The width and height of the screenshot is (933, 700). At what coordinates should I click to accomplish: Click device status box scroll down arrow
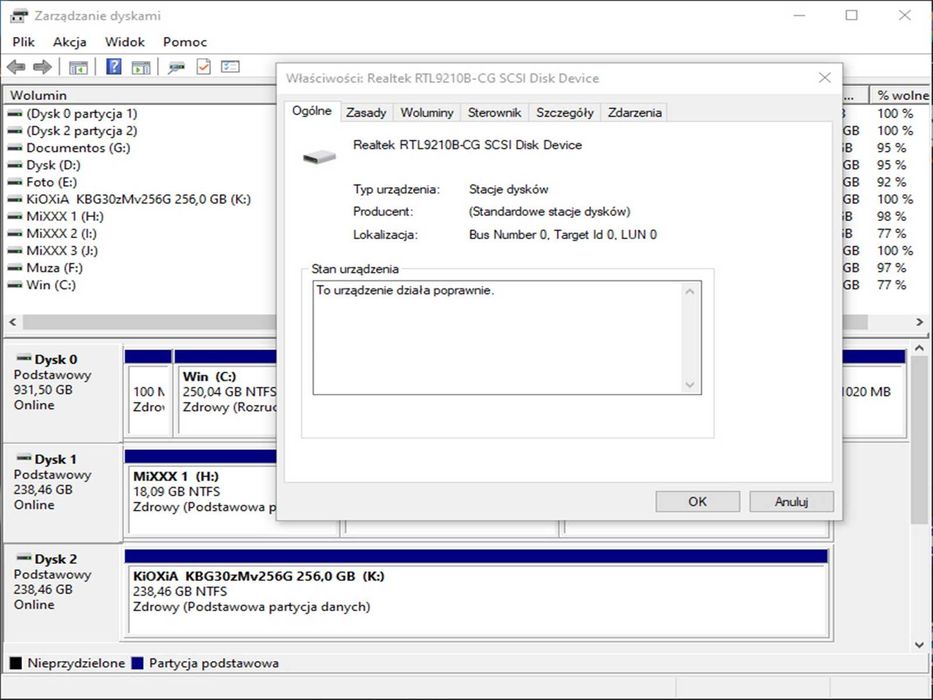[x=690, y=385]
